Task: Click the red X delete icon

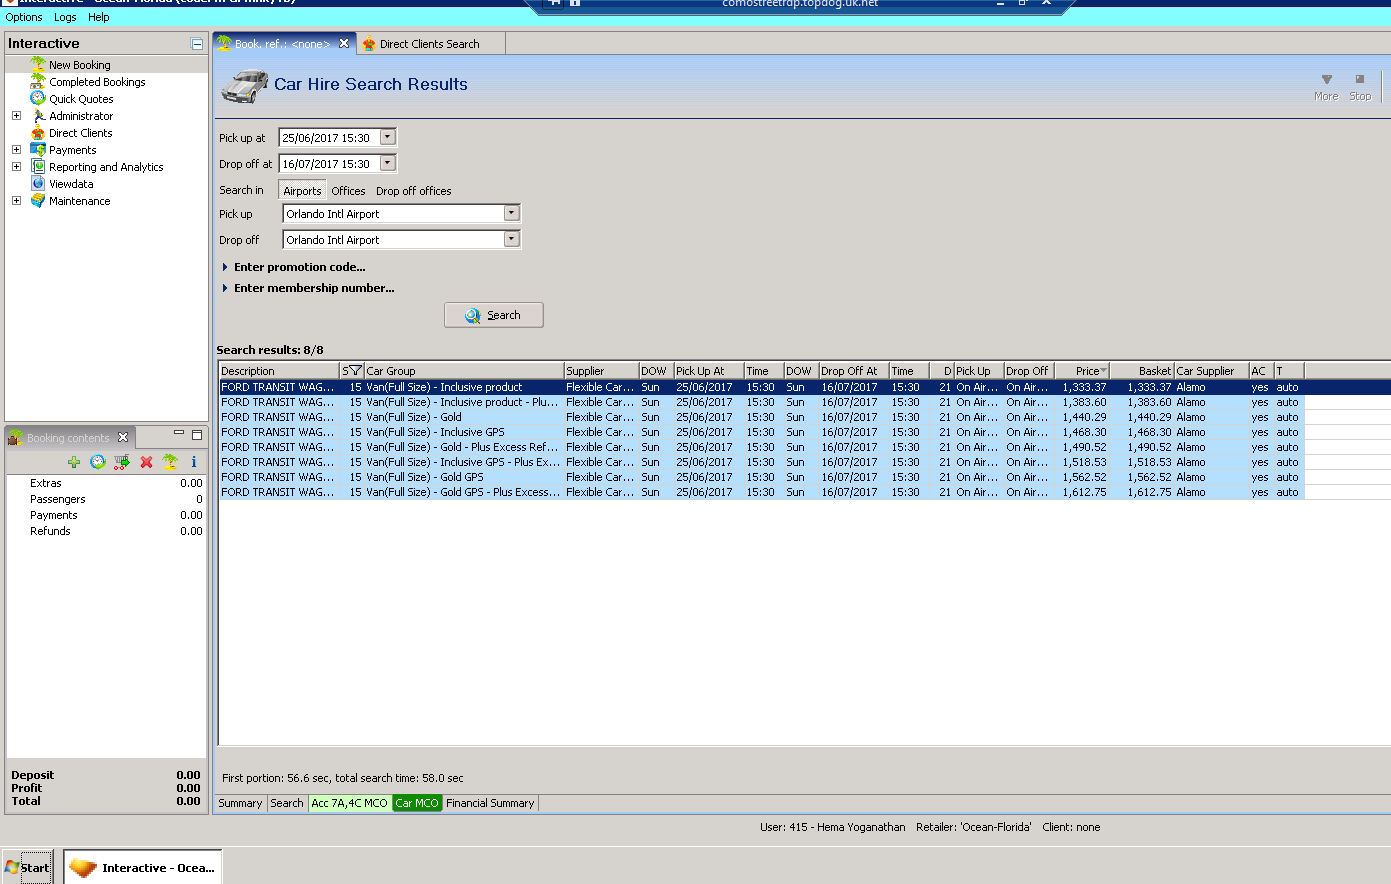Action: point(146,462)
